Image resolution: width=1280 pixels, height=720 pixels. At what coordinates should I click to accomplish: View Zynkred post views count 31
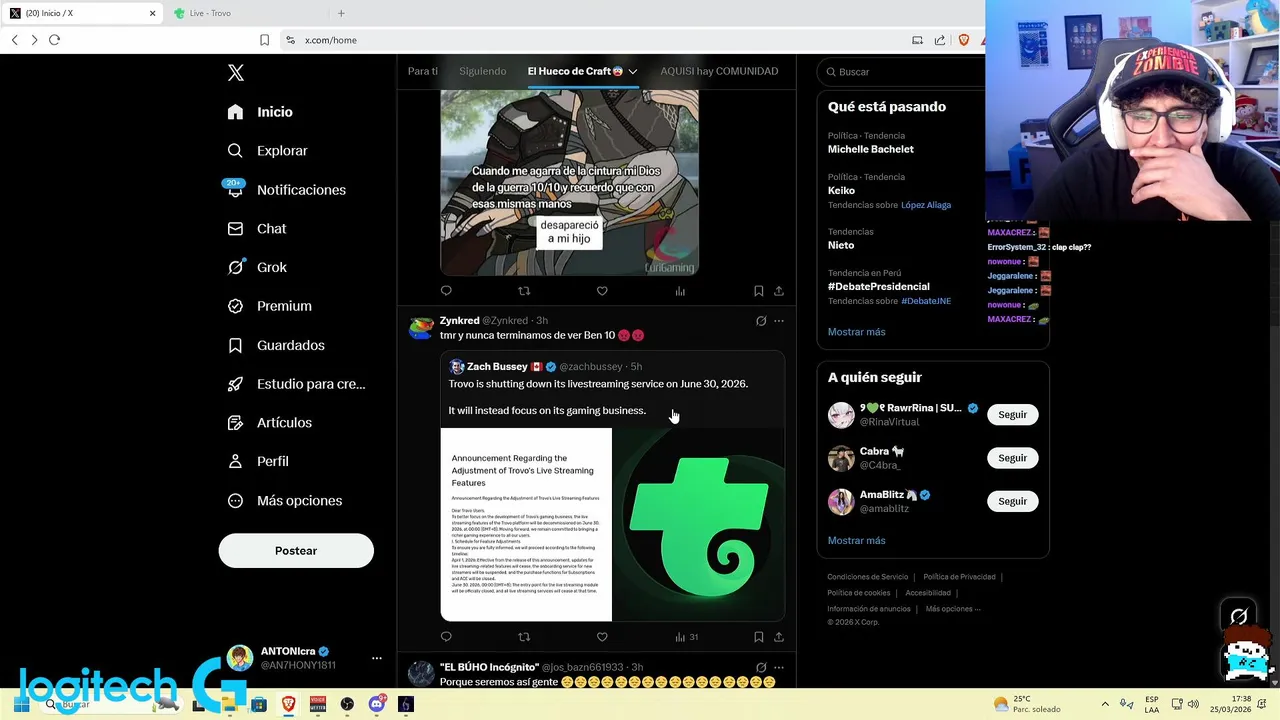pos(686,637)
